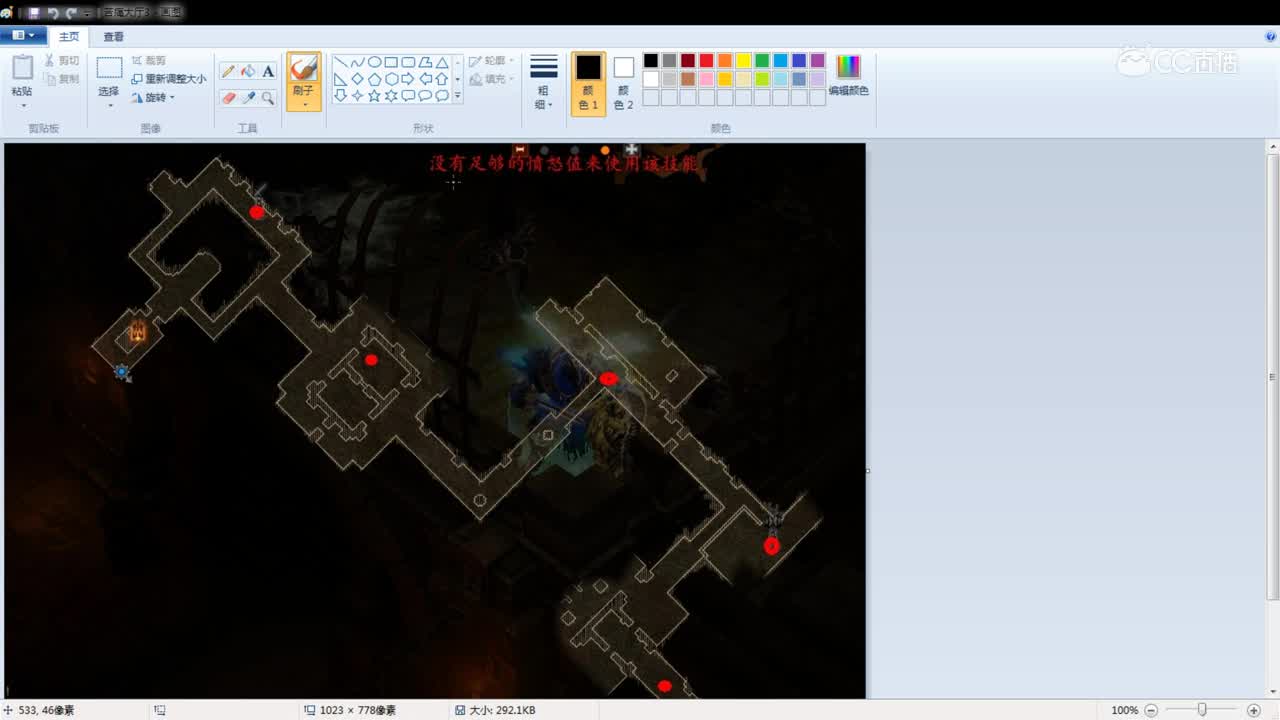Screen dimensions: 1280x720
Task: Click the rectangular Select (选择) icon
Action: click(109, 69)
